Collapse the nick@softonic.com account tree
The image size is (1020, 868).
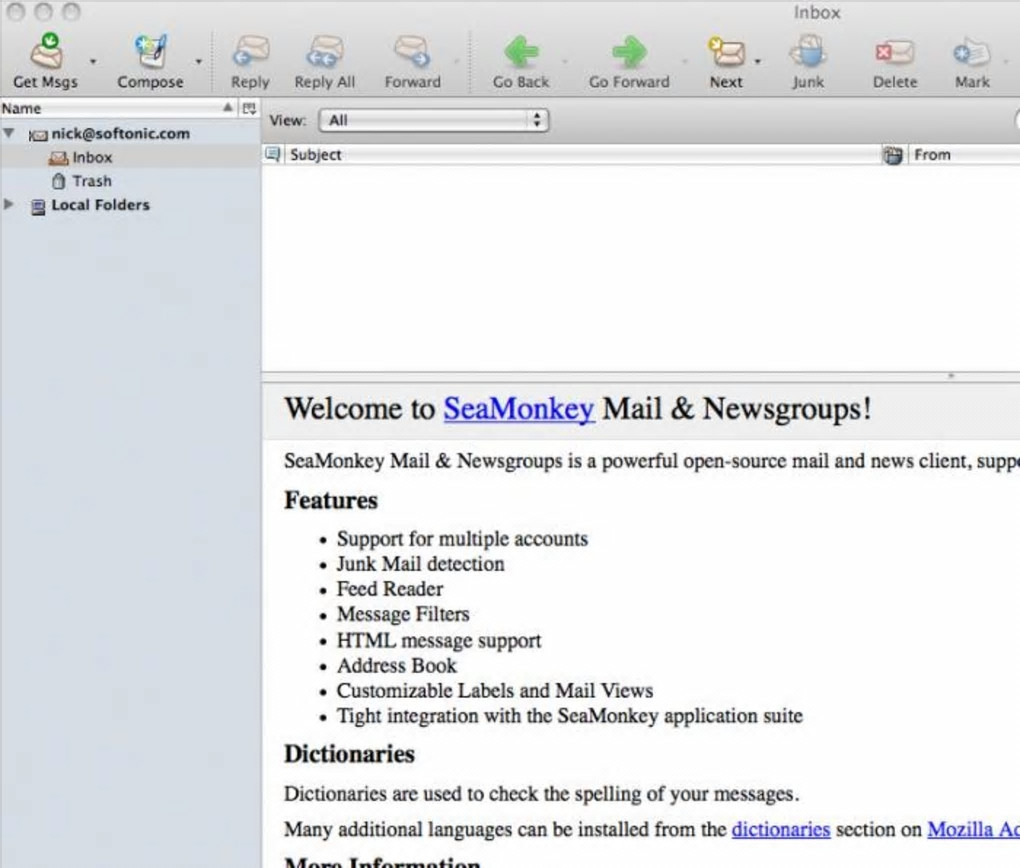click(x=8, y=133)
